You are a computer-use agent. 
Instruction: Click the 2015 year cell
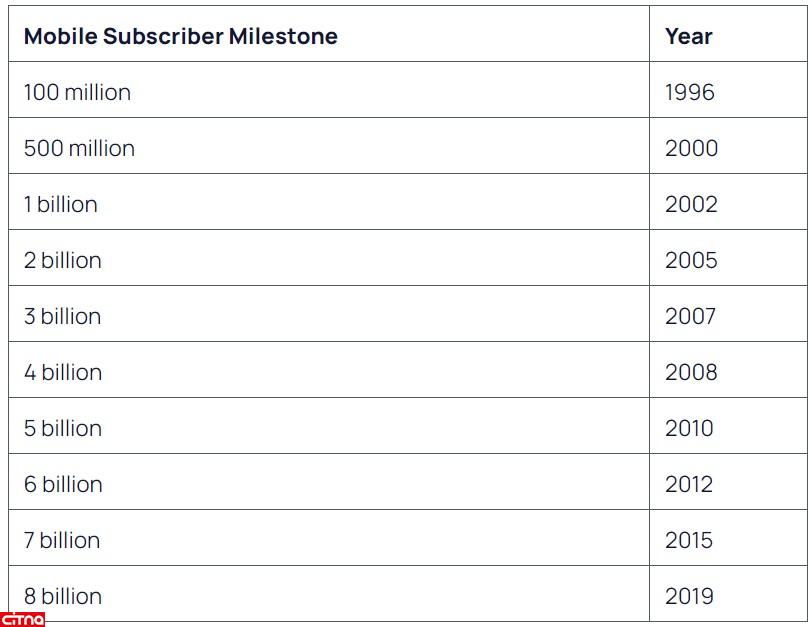689,541
